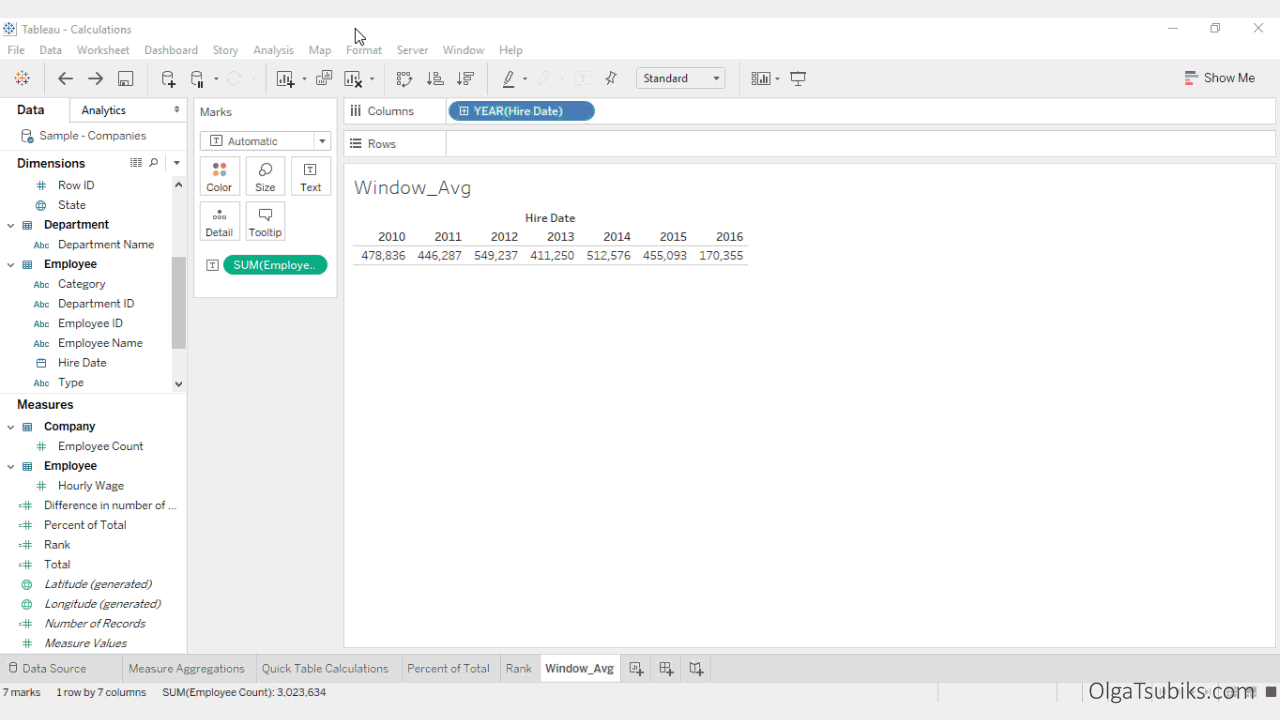Select the Department Name field
This screenshot has height=720, width=1280.
point(106,245)
